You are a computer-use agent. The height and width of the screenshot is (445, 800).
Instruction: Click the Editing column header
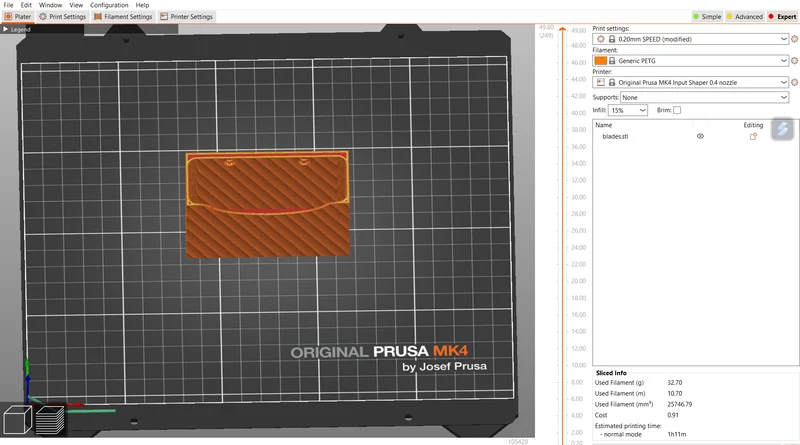(x=753, y=125)
